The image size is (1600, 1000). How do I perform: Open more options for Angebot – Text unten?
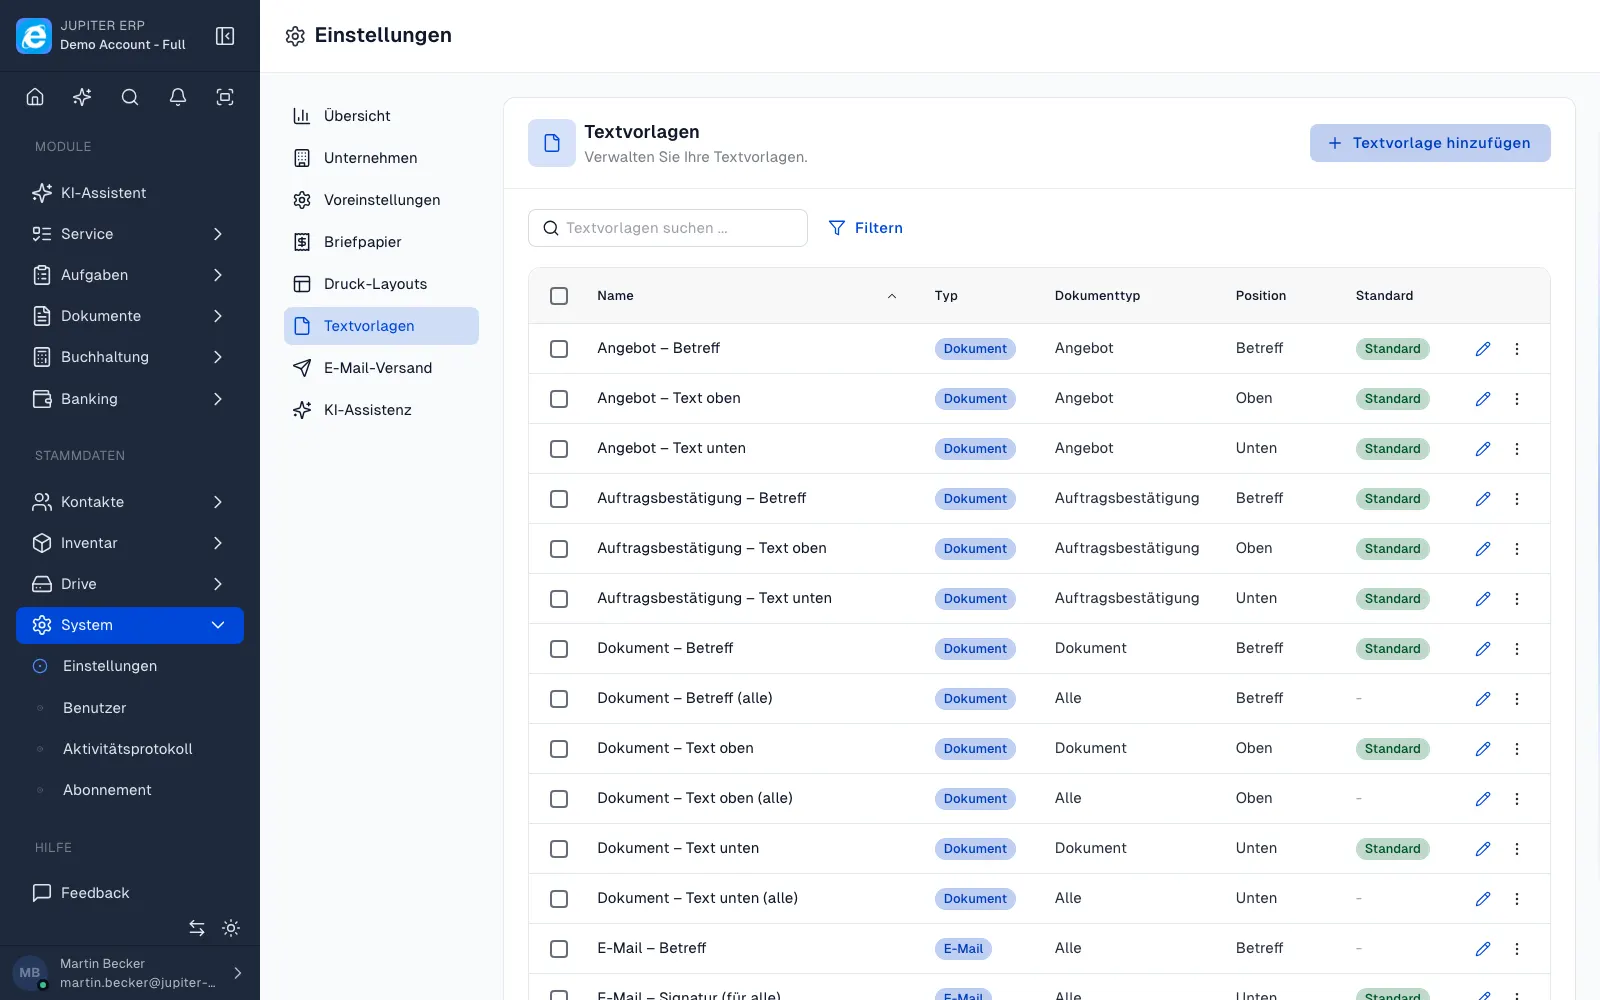pyautogui.click(x=1517, y=449)
